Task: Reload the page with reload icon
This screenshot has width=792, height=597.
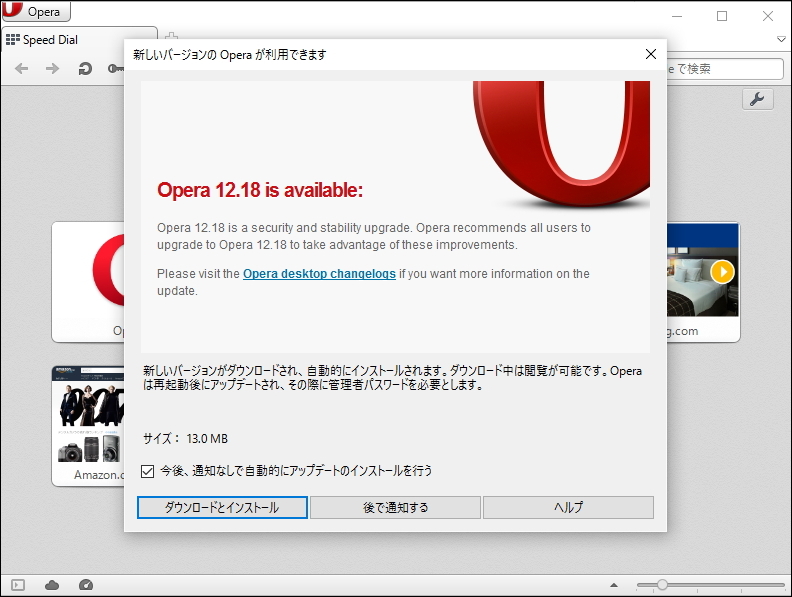Action: click(x=85, y=68)
